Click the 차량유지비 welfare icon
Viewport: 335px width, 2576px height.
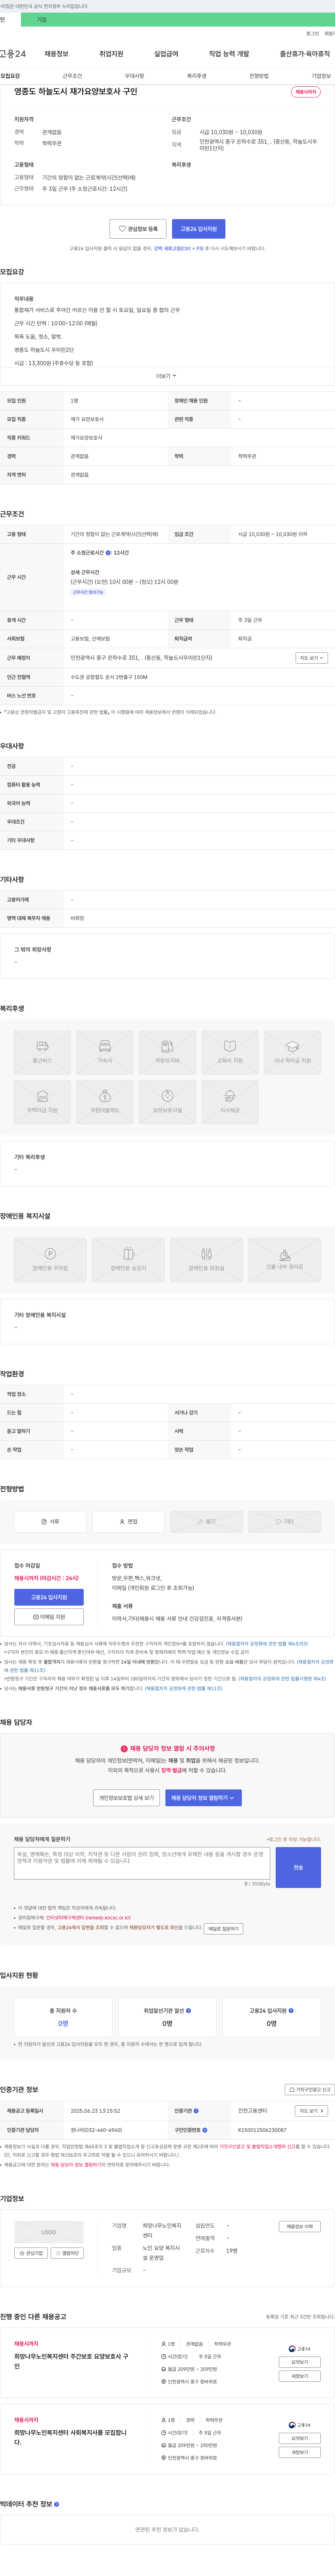click(167, 1052)
